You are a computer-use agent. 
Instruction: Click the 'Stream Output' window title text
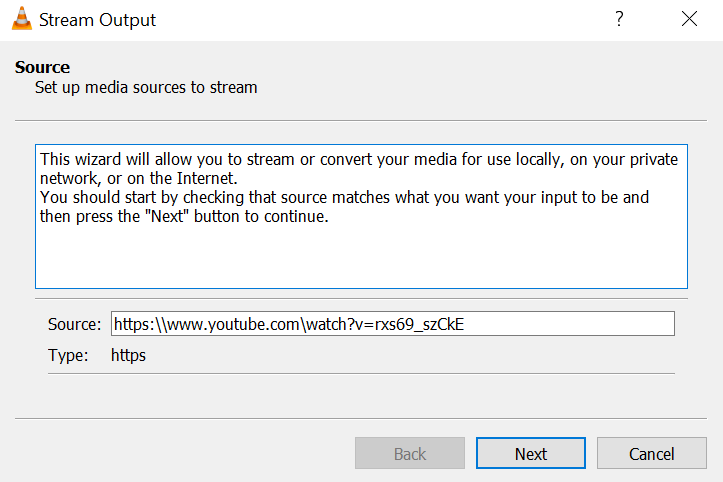pos(98,19)
